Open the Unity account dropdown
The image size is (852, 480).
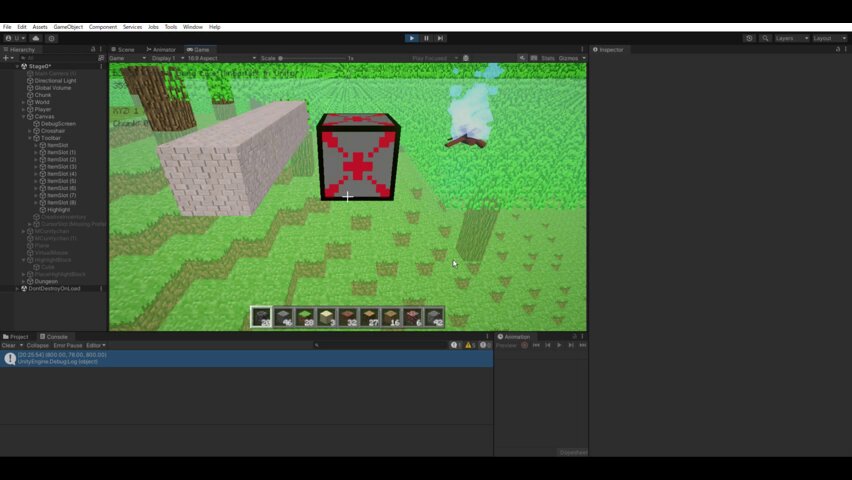[15, 38]
